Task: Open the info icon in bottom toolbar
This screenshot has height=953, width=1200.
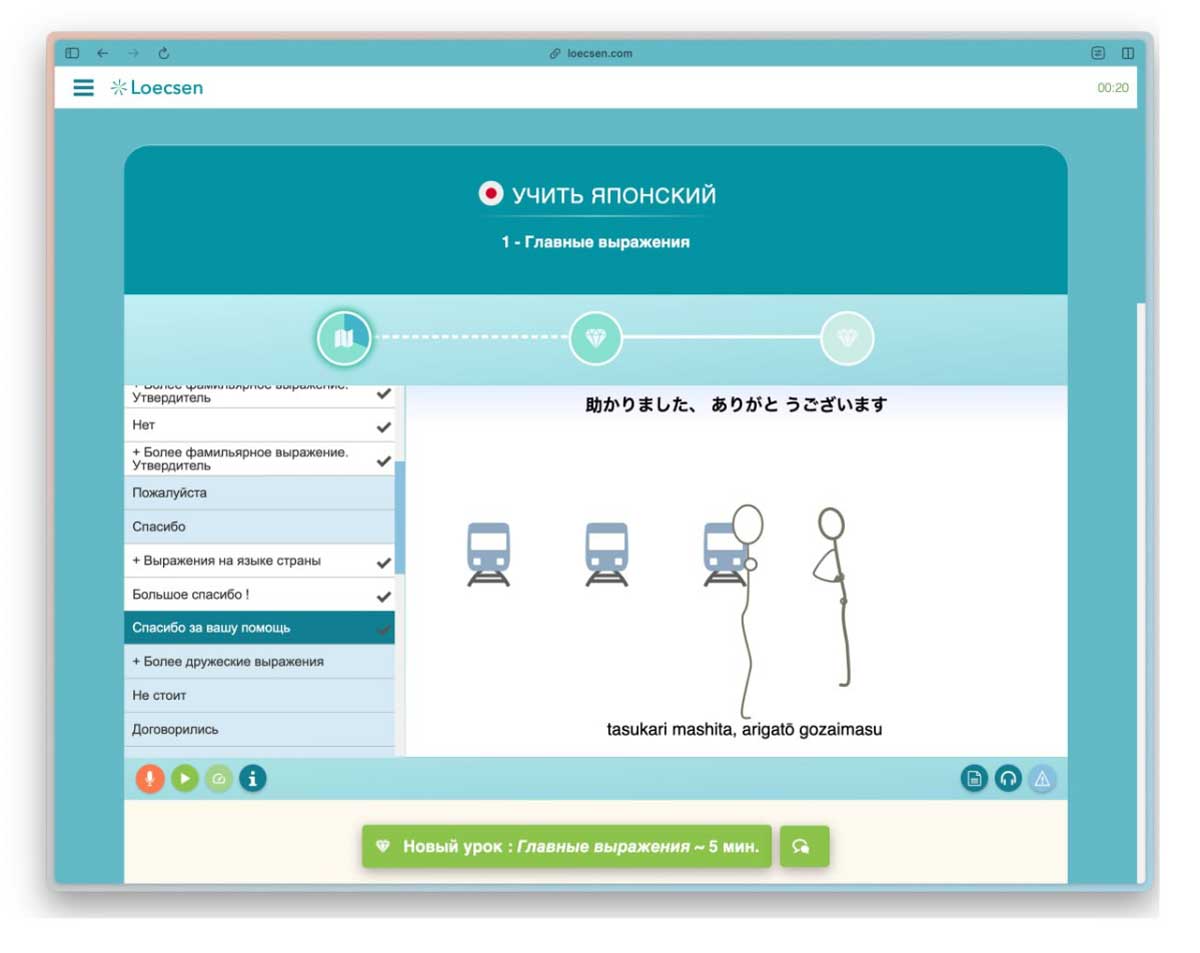Action: 253,778
